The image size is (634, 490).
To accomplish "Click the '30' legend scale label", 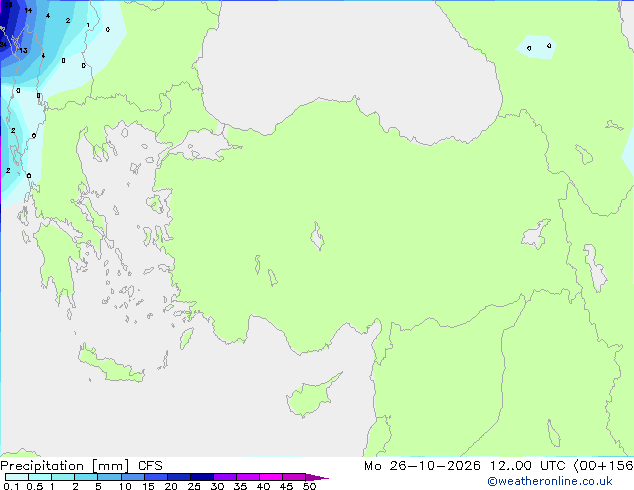I will click(x=217, y=486).
